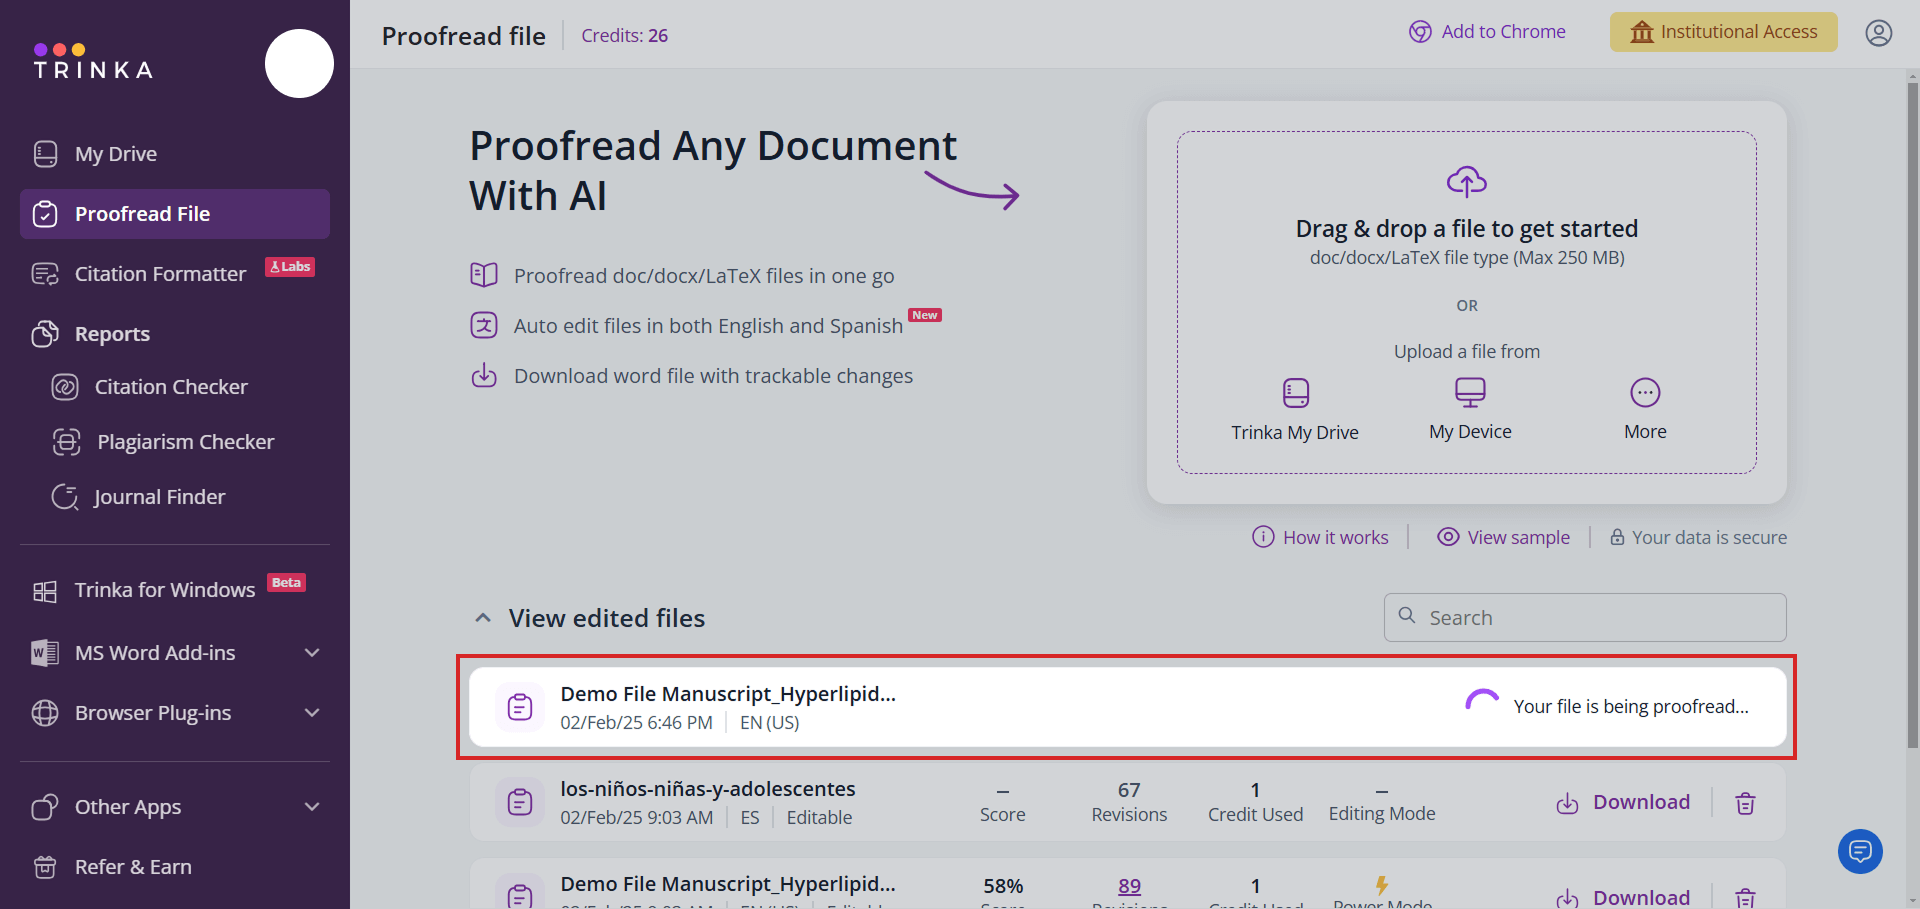The height and width of the screenshot is (909, 1920).
Task: Expand the Other Apps menu
Action: click(312, 807)
